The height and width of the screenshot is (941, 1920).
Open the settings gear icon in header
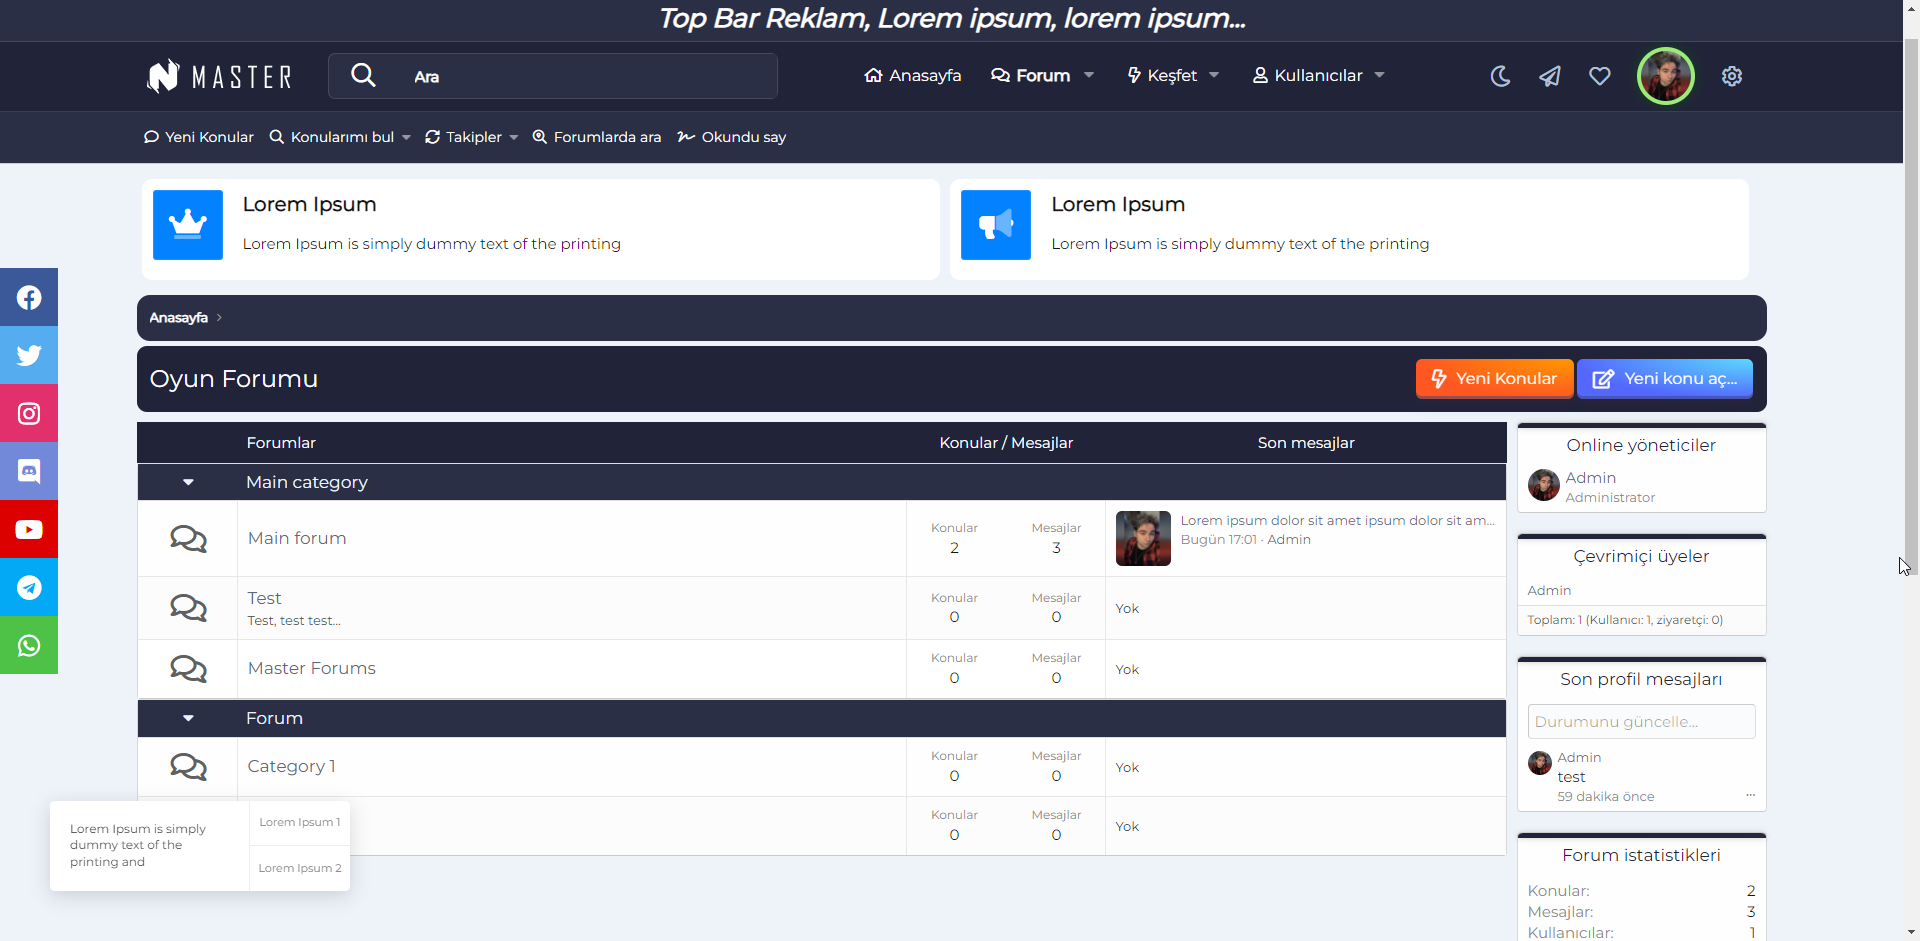tap(1732, 76)
